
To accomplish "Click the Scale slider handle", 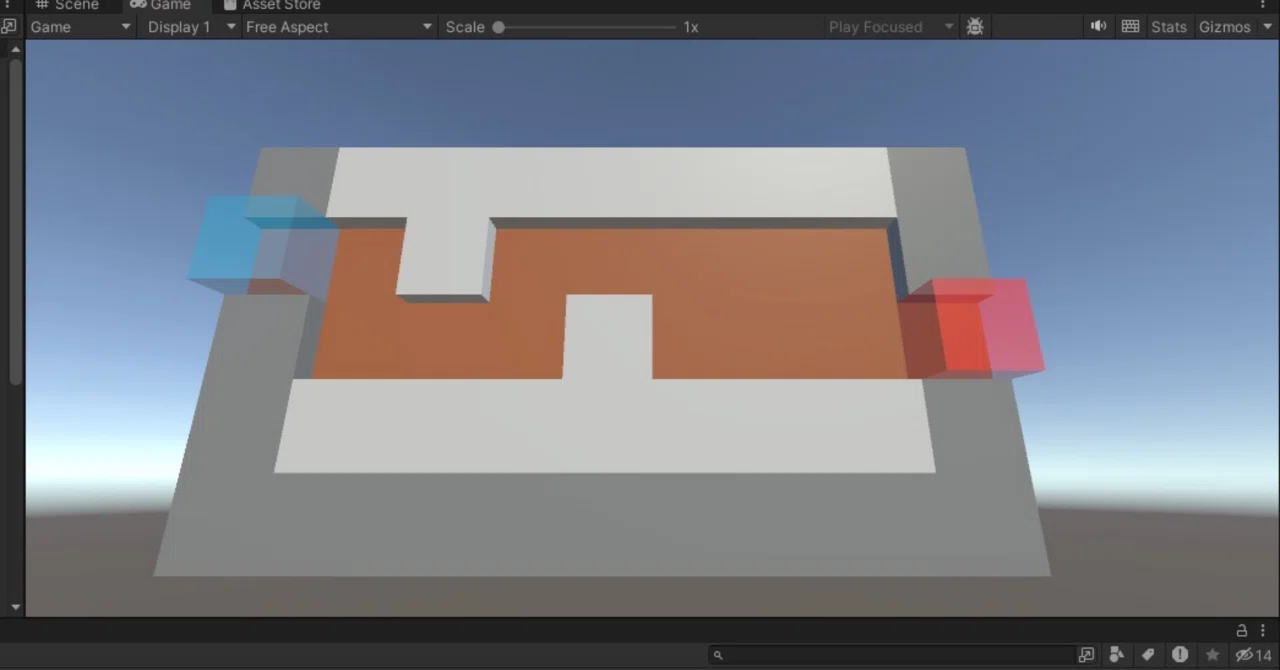I will [498, 27].
